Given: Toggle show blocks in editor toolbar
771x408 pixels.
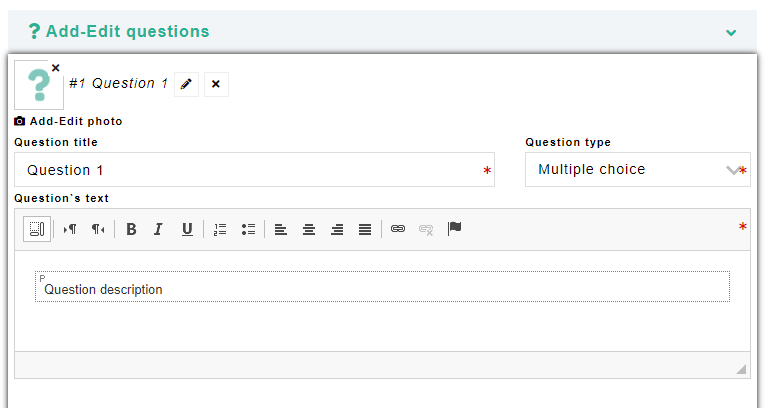Looking at the screenshot, I should [37, 229].
